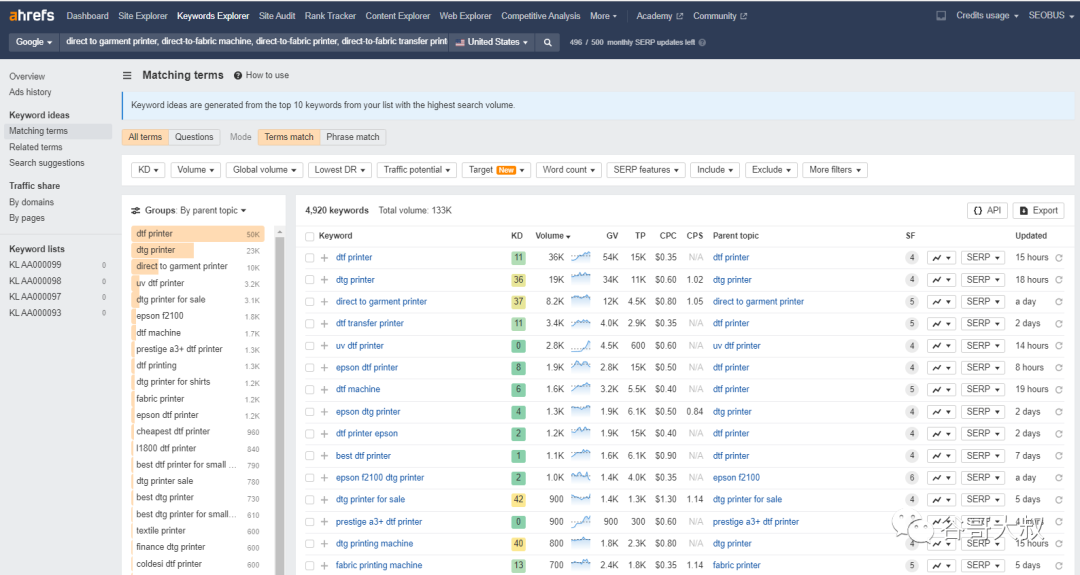Viewport: 1080px width, 575px height.
Task: Open trend chart button for dtf machine row
Action: coord(941,390)
